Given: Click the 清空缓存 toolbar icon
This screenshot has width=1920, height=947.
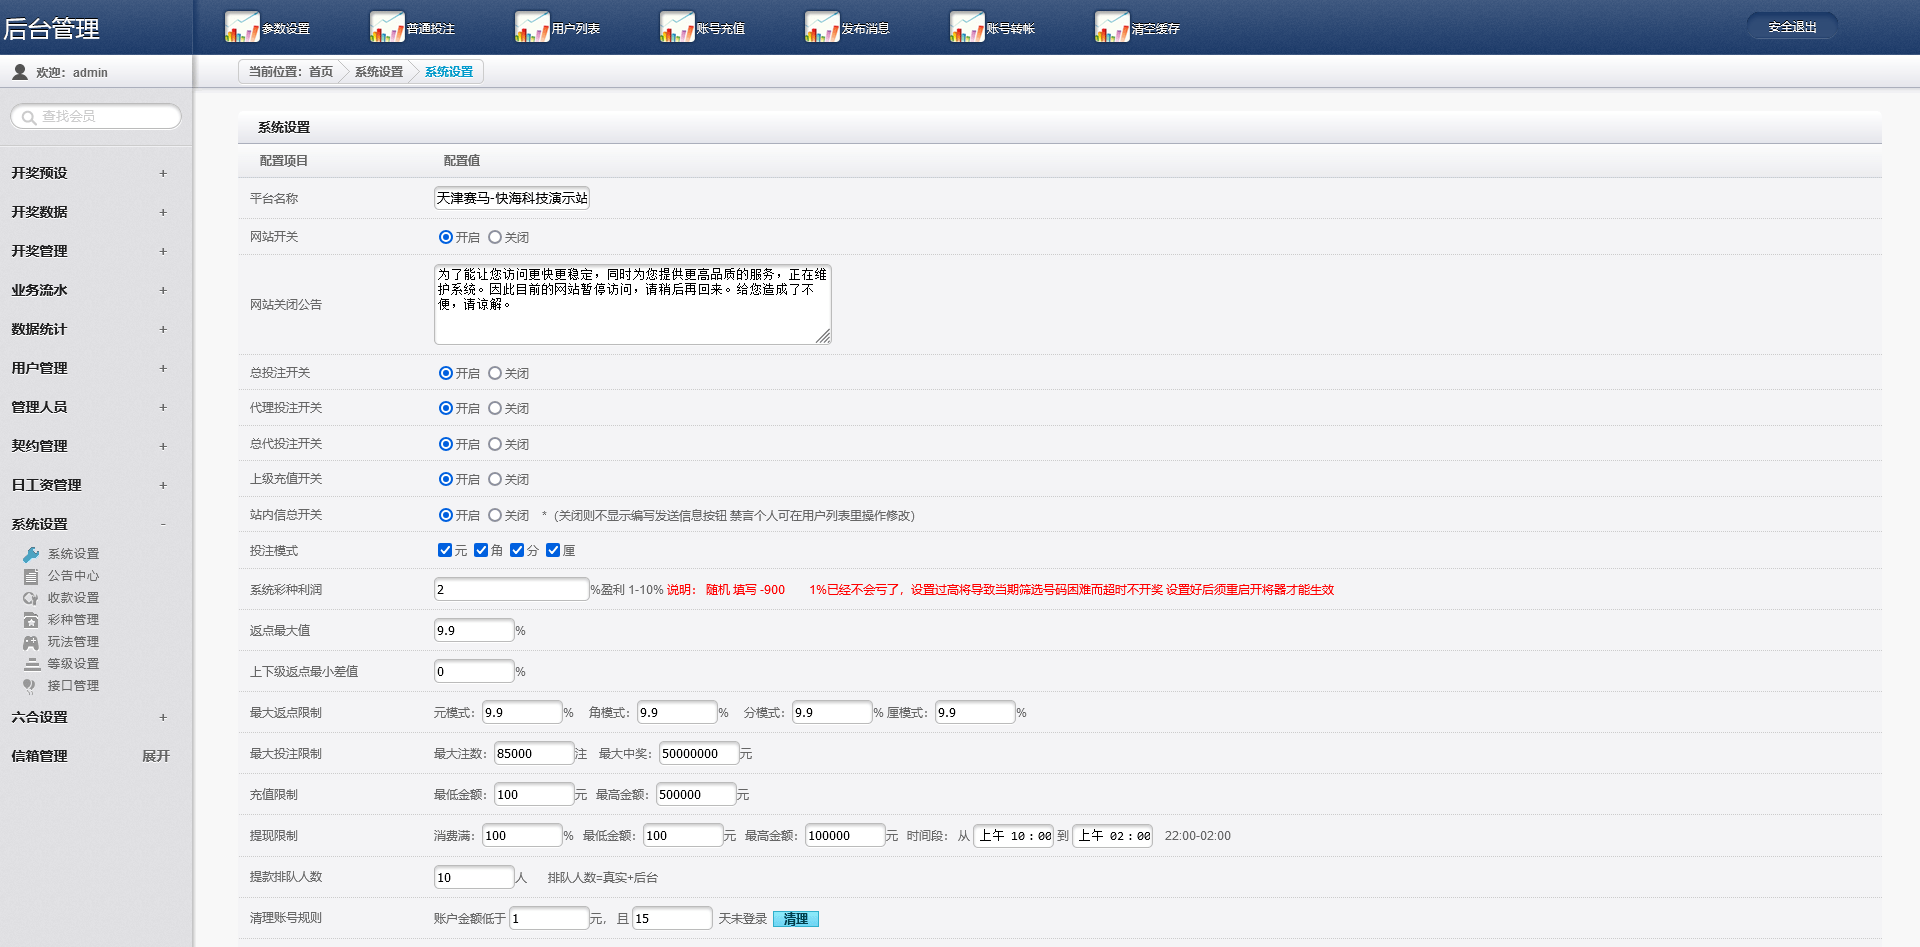Looking at the screenshot, I should (1111, 28).
